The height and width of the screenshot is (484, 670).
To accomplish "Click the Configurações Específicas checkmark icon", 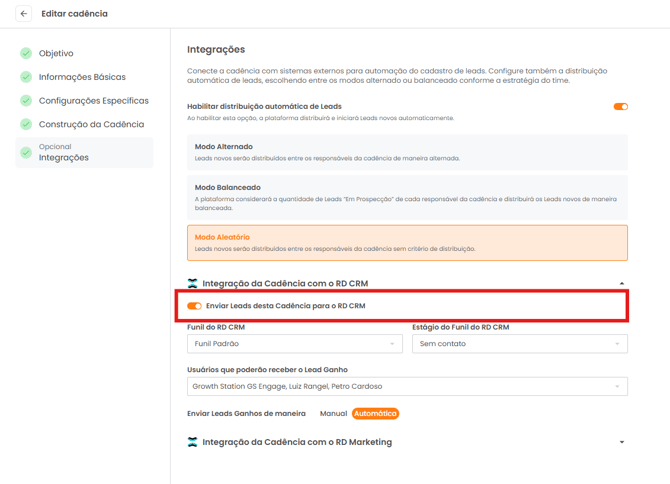I will (26, 101).
